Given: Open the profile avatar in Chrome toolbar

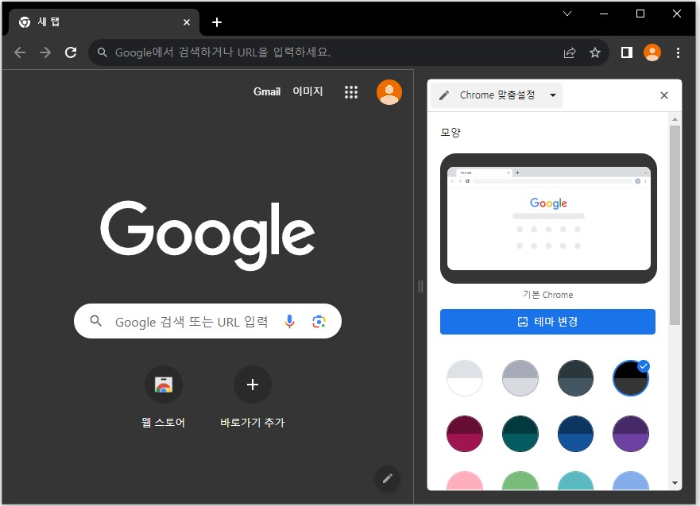Looking at the screenshot, I should 652,53.
